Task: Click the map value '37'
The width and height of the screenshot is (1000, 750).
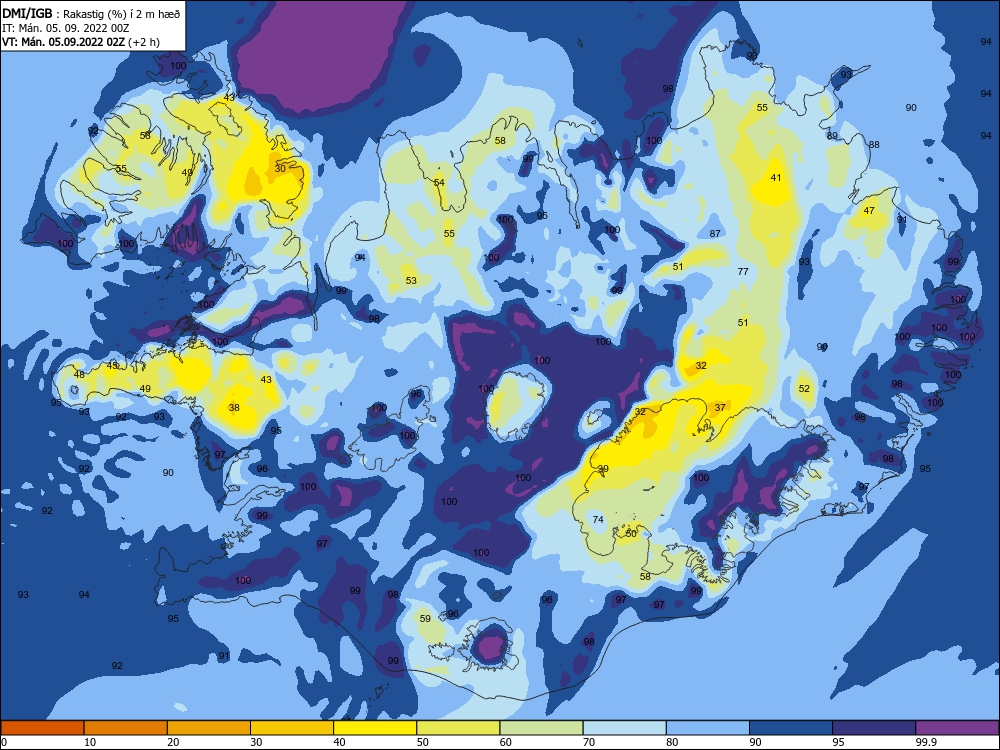Action: click(720, 407)
